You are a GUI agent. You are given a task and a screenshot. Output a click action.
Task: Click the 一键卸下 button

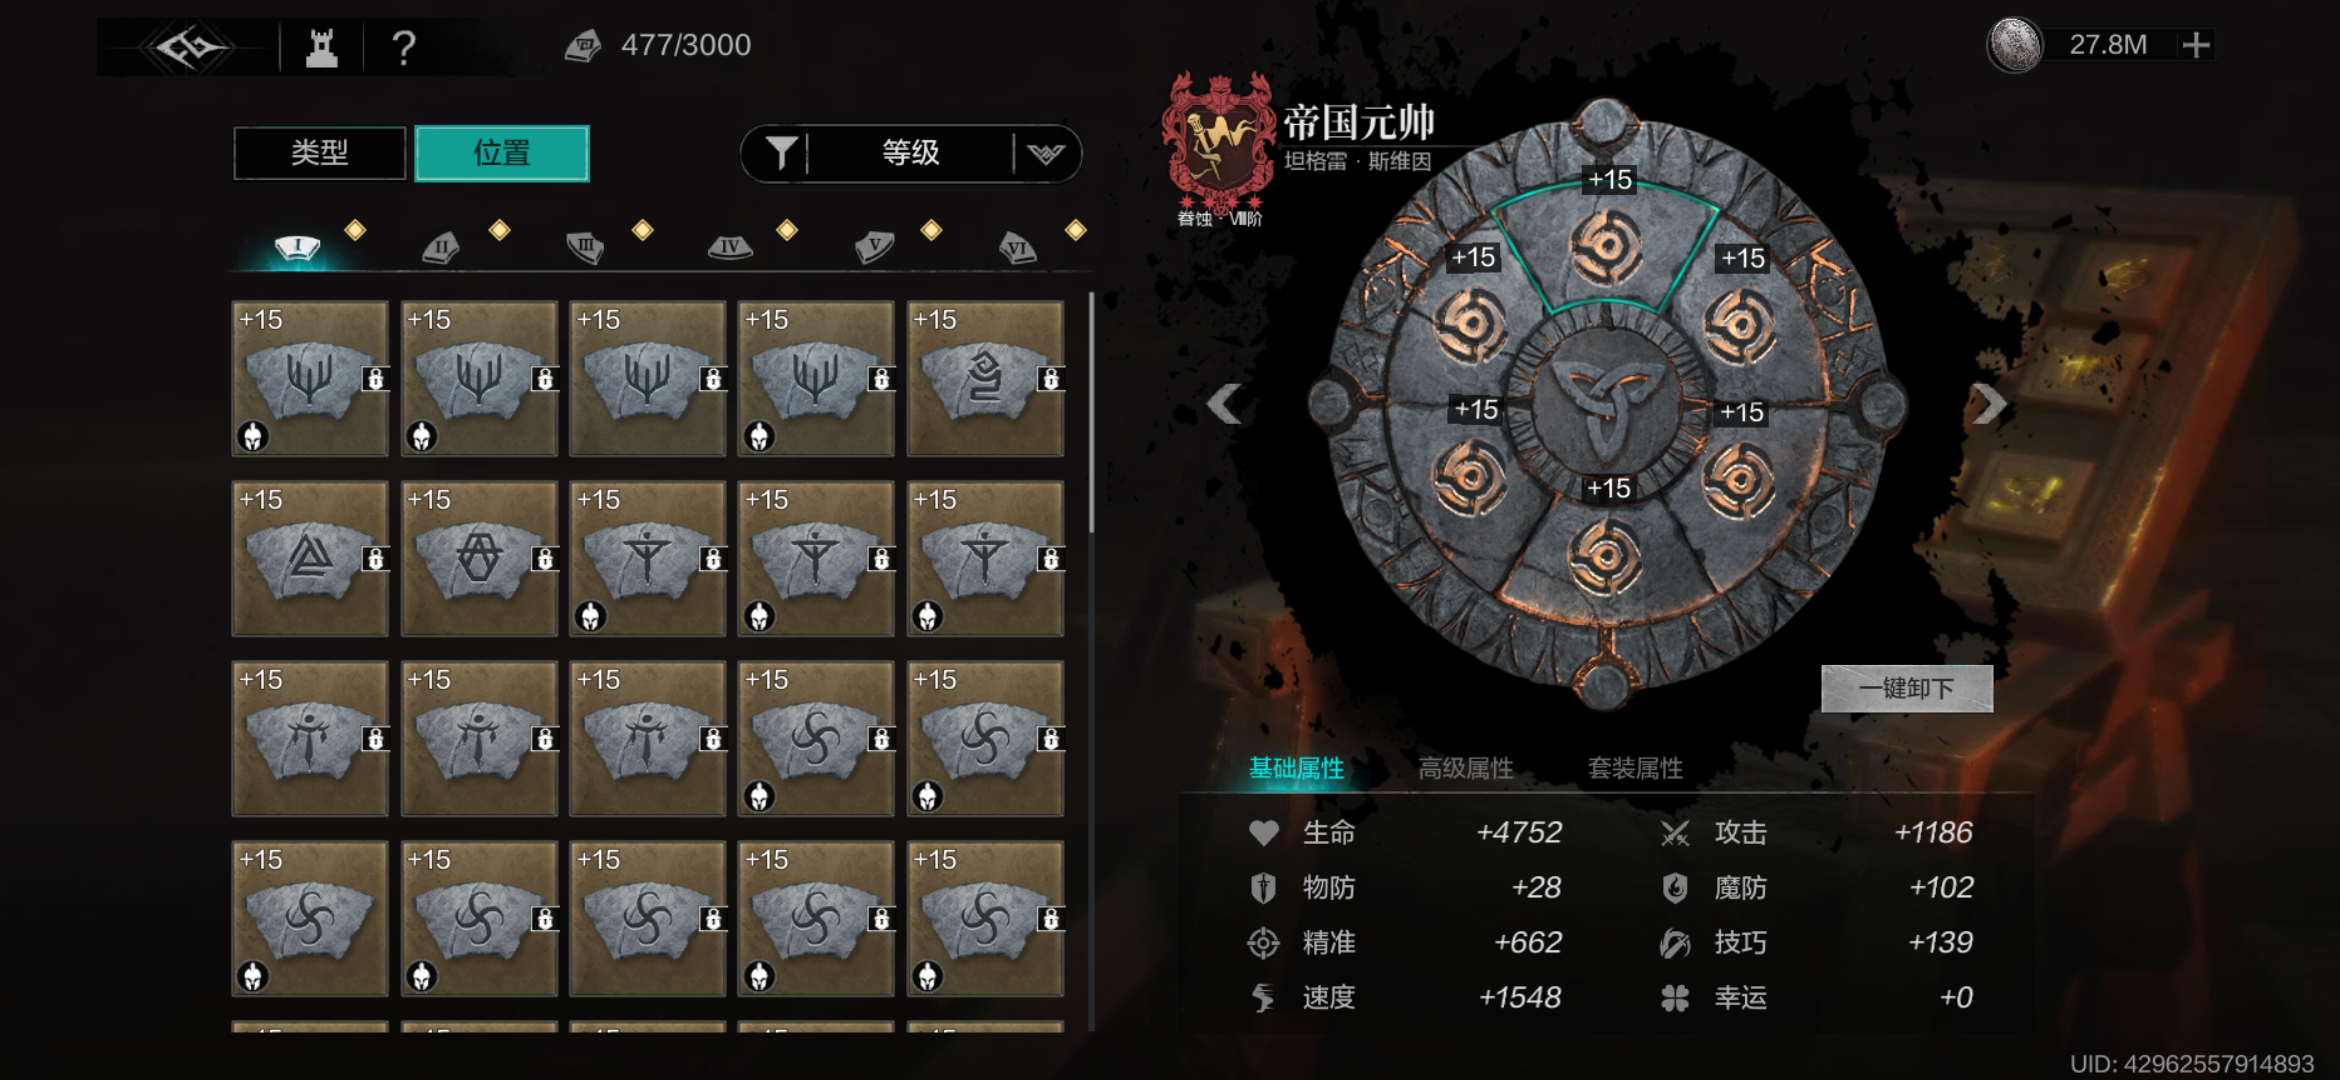click(x=1906, y=688)
